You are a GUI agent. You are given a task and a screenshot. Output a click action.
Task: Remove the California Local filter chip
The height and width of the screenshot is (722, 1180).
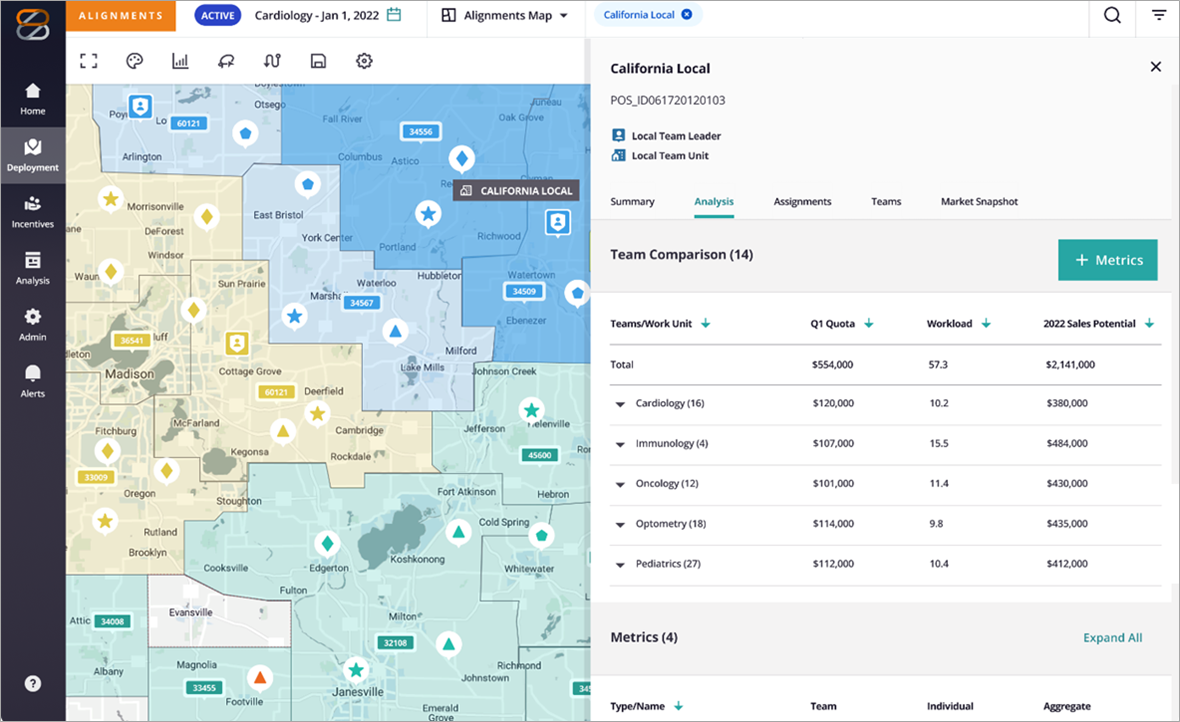pyautogui.click(x=686, y=15)
